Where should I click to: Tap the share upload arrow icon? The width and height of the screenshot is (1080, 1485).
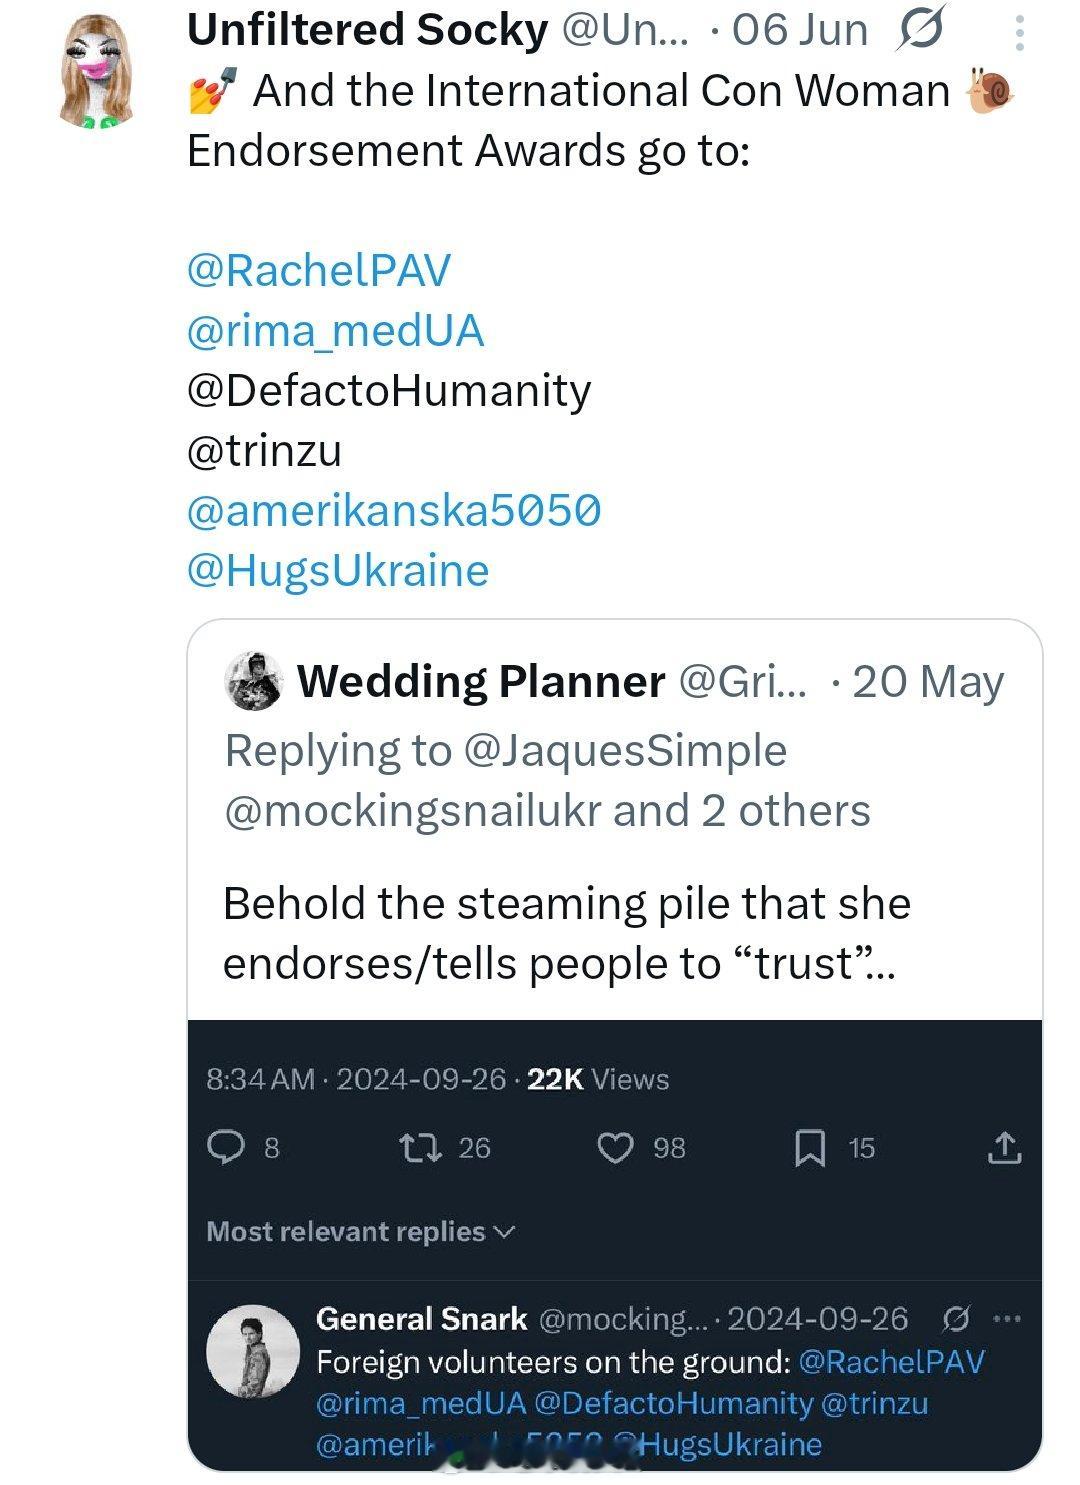click(1004, 1148)
